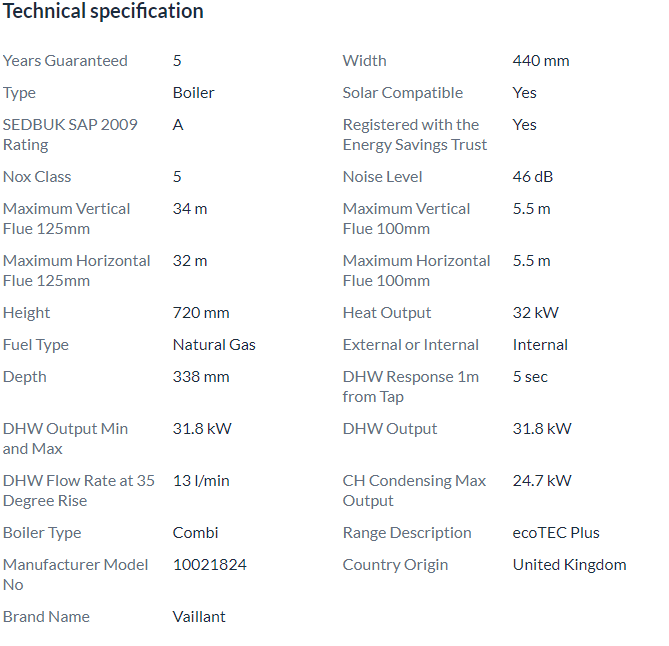
Task: Select the 24.7 kW condensing output value
Action: coord(541,481)
